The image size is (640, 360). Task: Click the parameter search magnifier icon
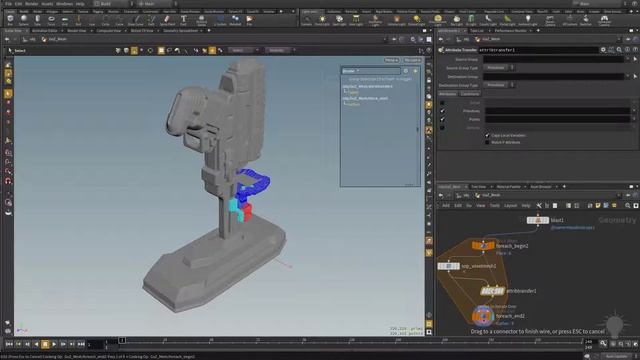(x=619, y=50)
